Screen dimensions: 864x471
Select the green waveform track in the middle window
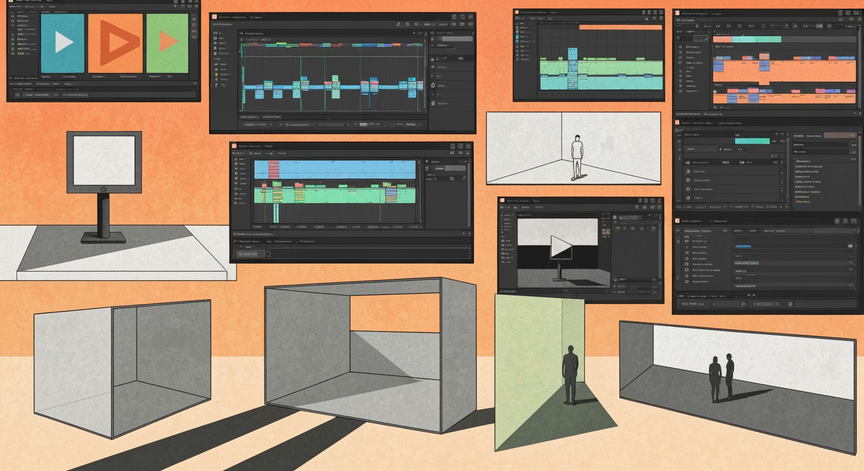click(x=334, y=195)
